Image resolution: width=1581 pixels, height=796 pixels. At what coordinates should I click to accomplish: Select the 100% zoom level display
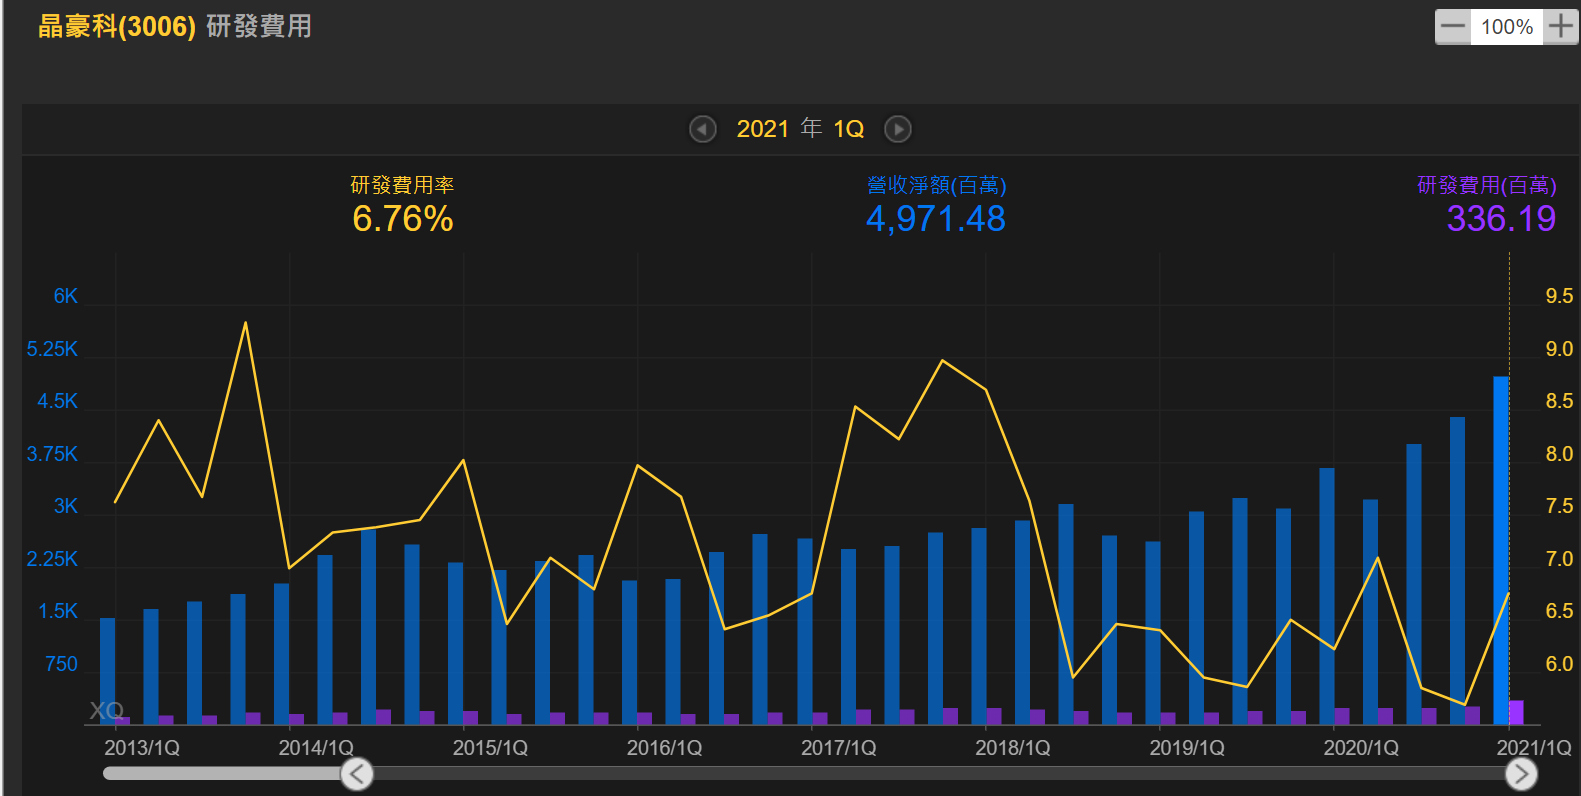1506,27
